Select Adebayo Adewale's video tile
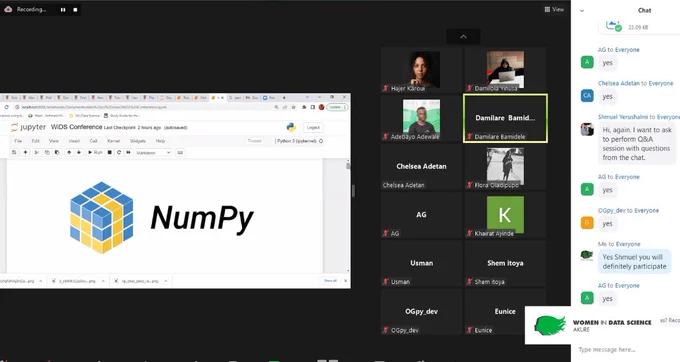This screenshot has width=680, height=362. coord(421,118)
